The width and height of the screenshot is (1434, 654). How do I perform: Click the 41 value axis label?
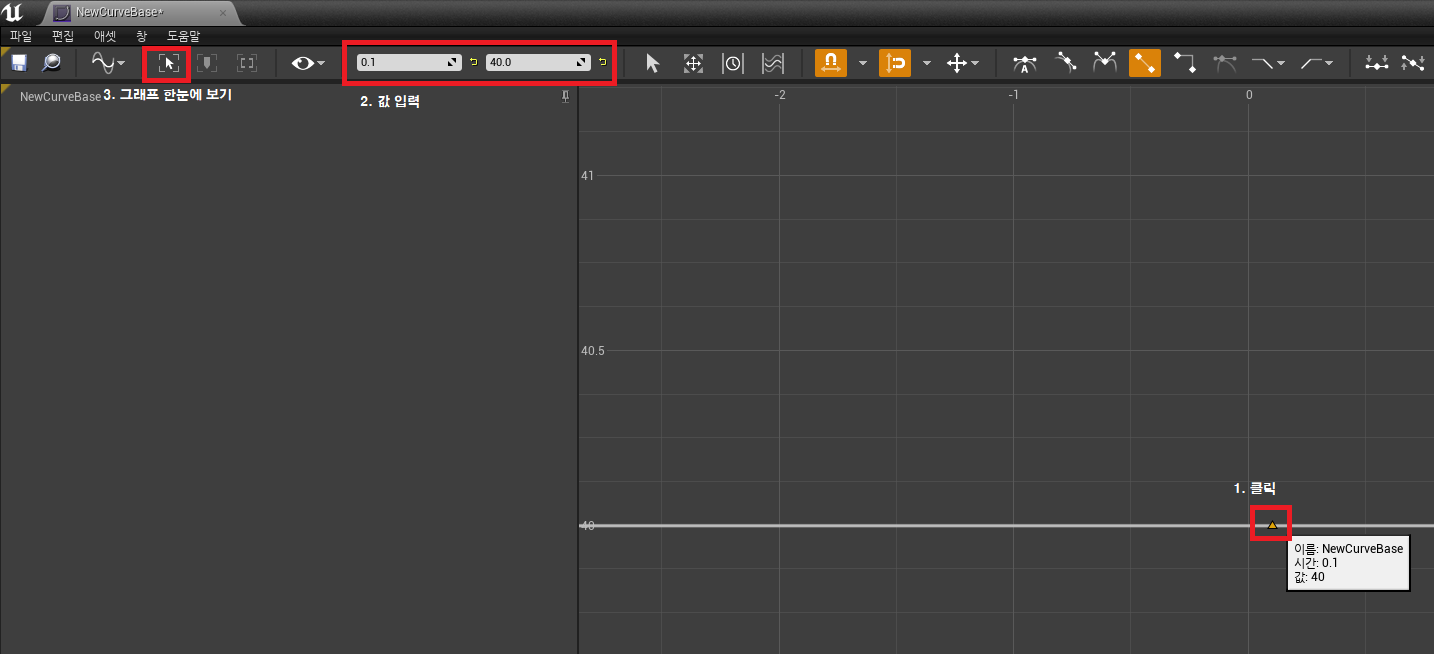tap(587, 176)
